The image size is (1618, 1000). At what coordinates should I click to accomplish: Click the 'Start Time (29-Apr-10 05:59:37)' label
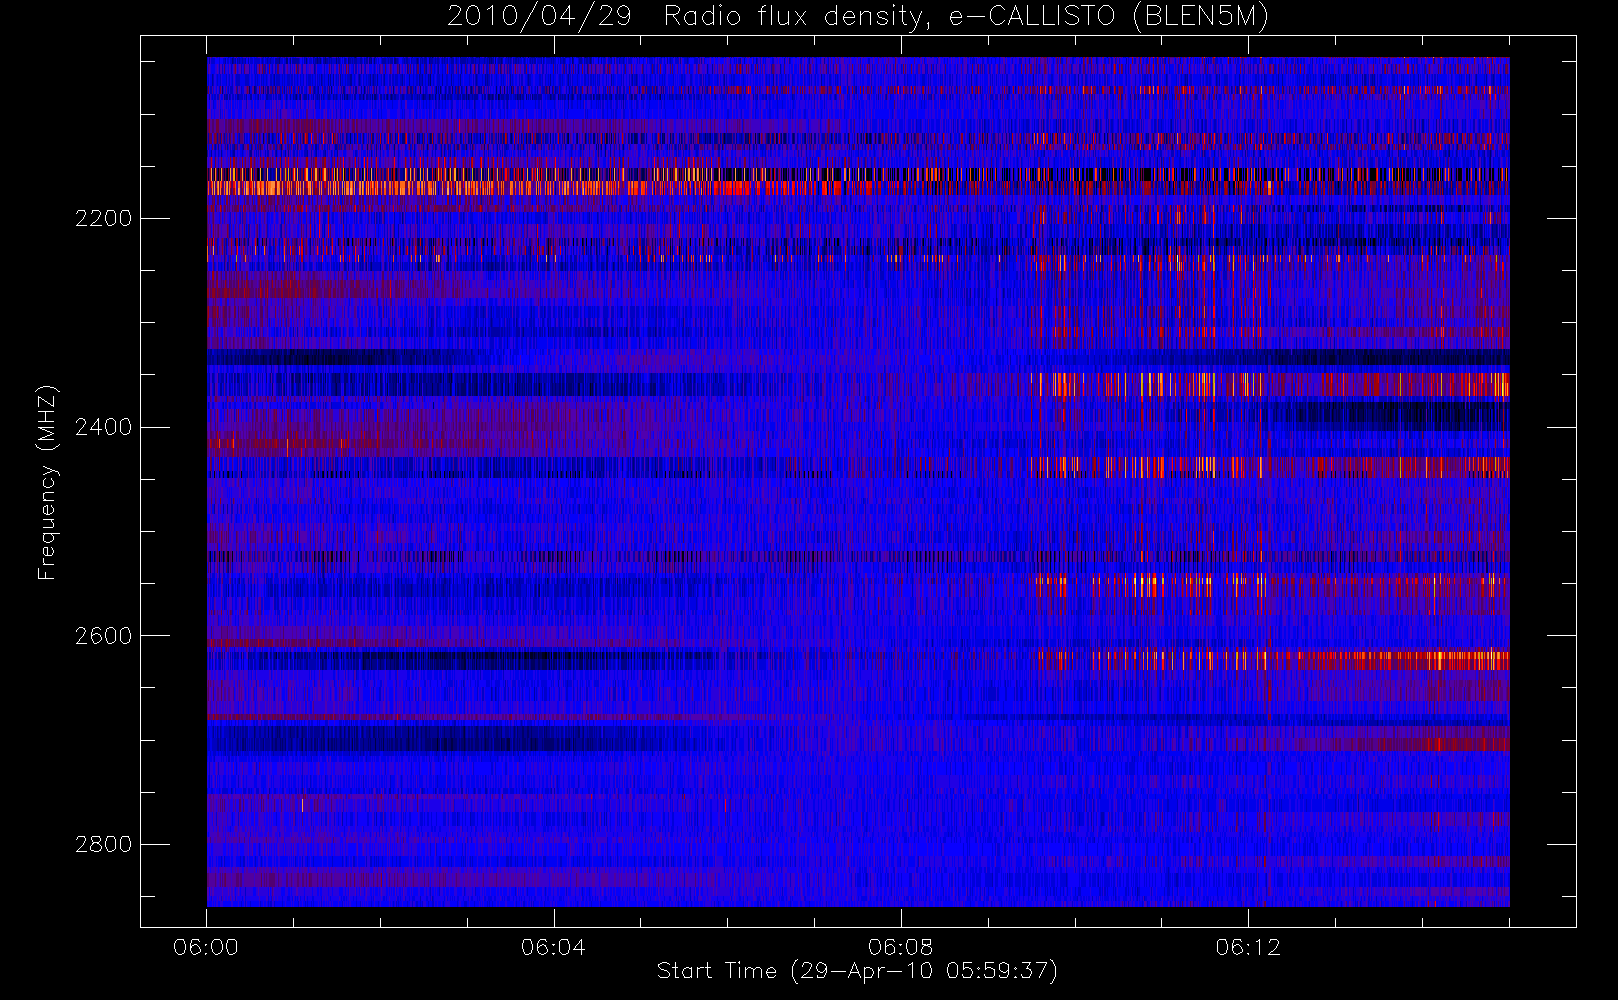point(857,971)
